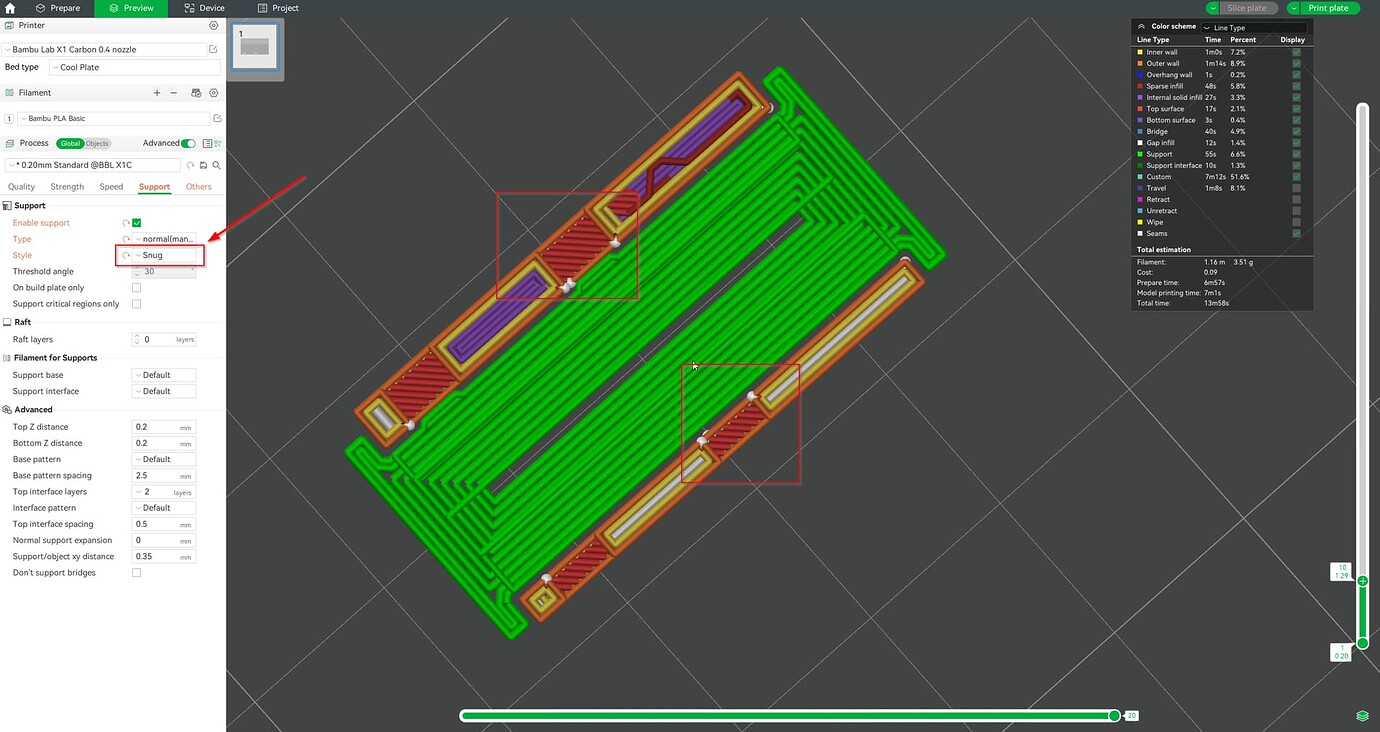Viewport: 1380px width, 732px height.
Task: Click the layers icon in bottom-right corner
Action: [x=1362, y=716]
